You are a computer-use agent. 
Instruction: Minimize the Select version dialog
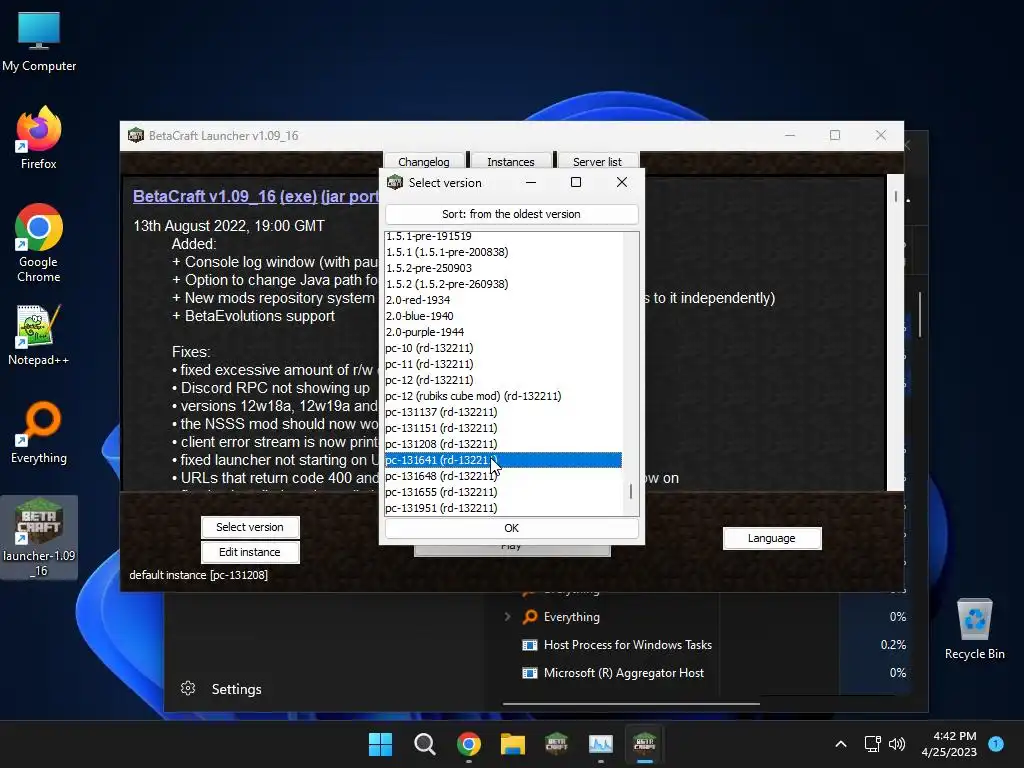coord(531,182)
